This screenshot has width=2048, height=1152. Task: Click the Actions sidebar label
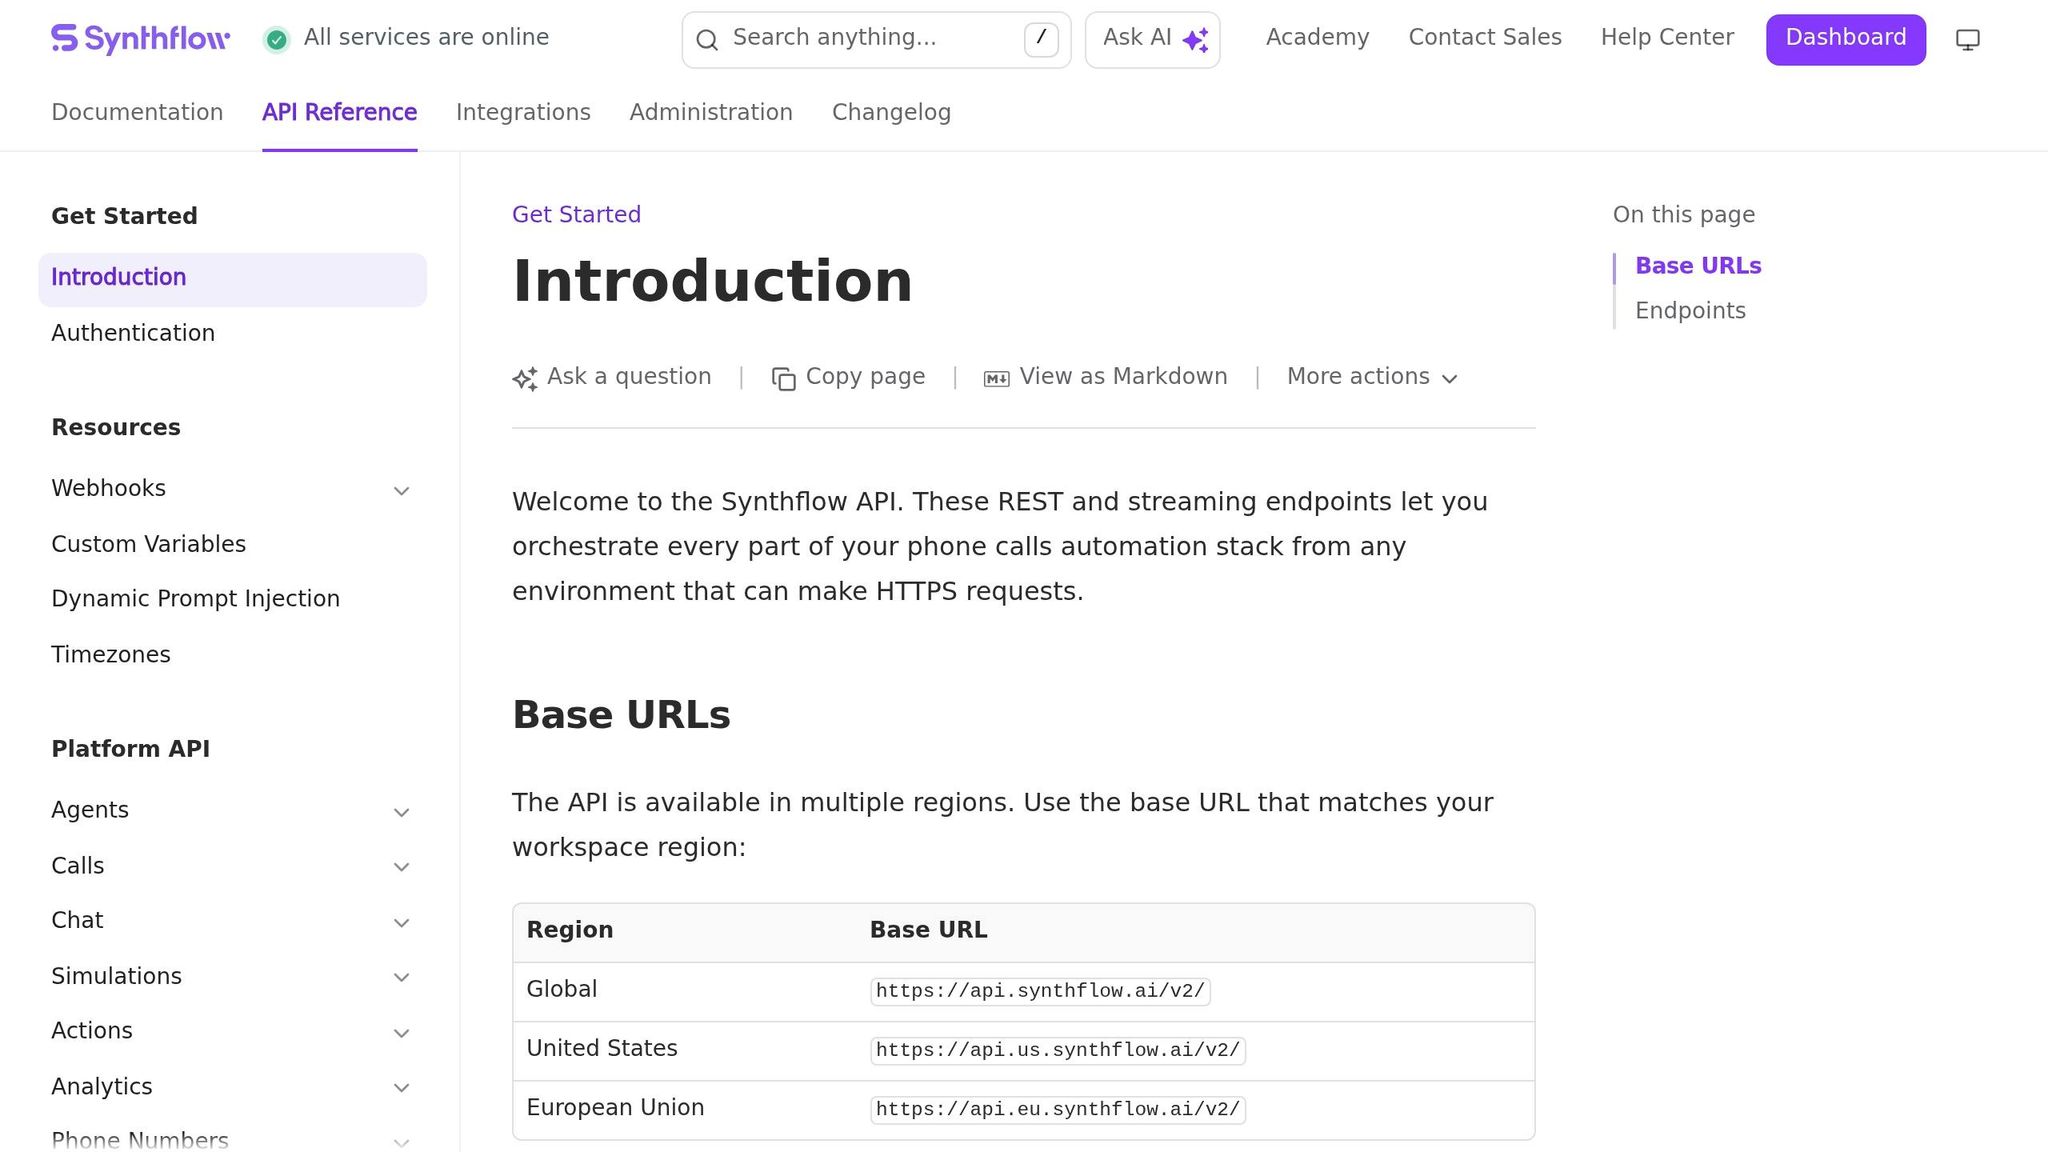click(91, 1030)
